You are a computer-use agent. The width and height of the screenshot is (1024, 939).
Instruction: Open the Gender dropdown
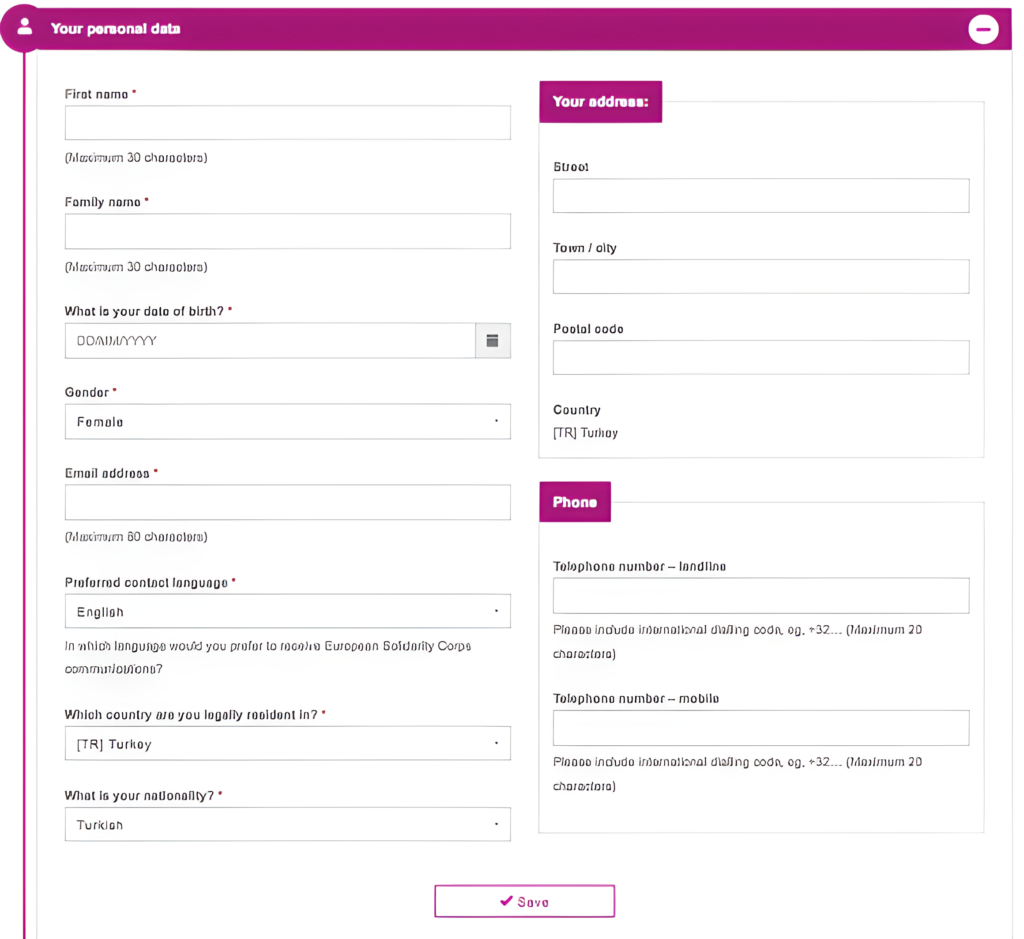287,421
